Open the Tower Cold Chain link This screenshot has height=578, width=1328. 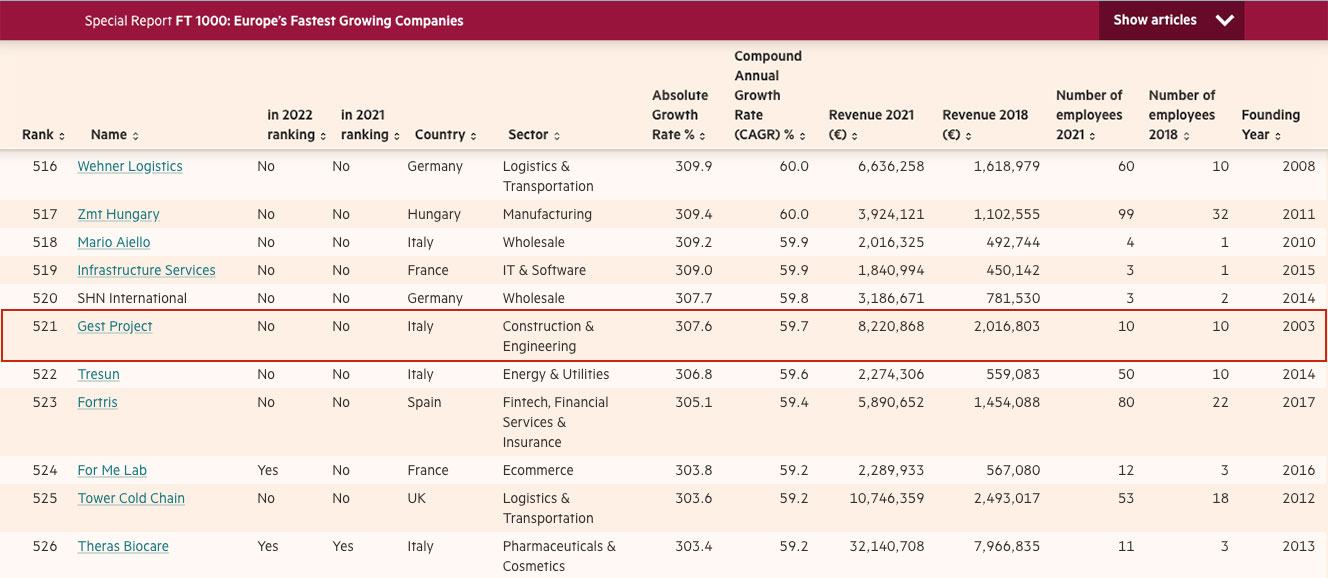(131, 498)
